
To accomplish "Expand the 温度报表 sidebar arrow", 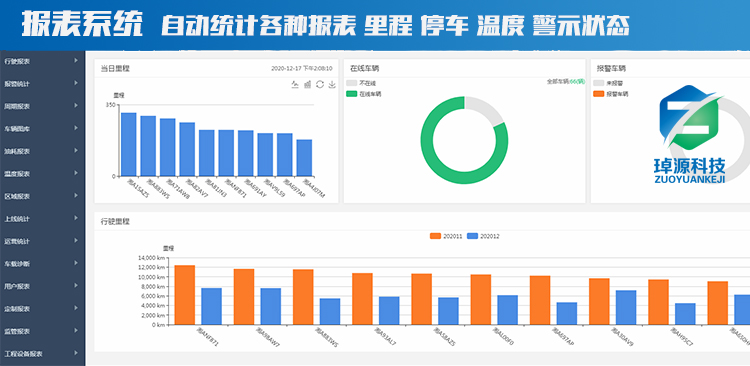I will click(x=76, y=173).
